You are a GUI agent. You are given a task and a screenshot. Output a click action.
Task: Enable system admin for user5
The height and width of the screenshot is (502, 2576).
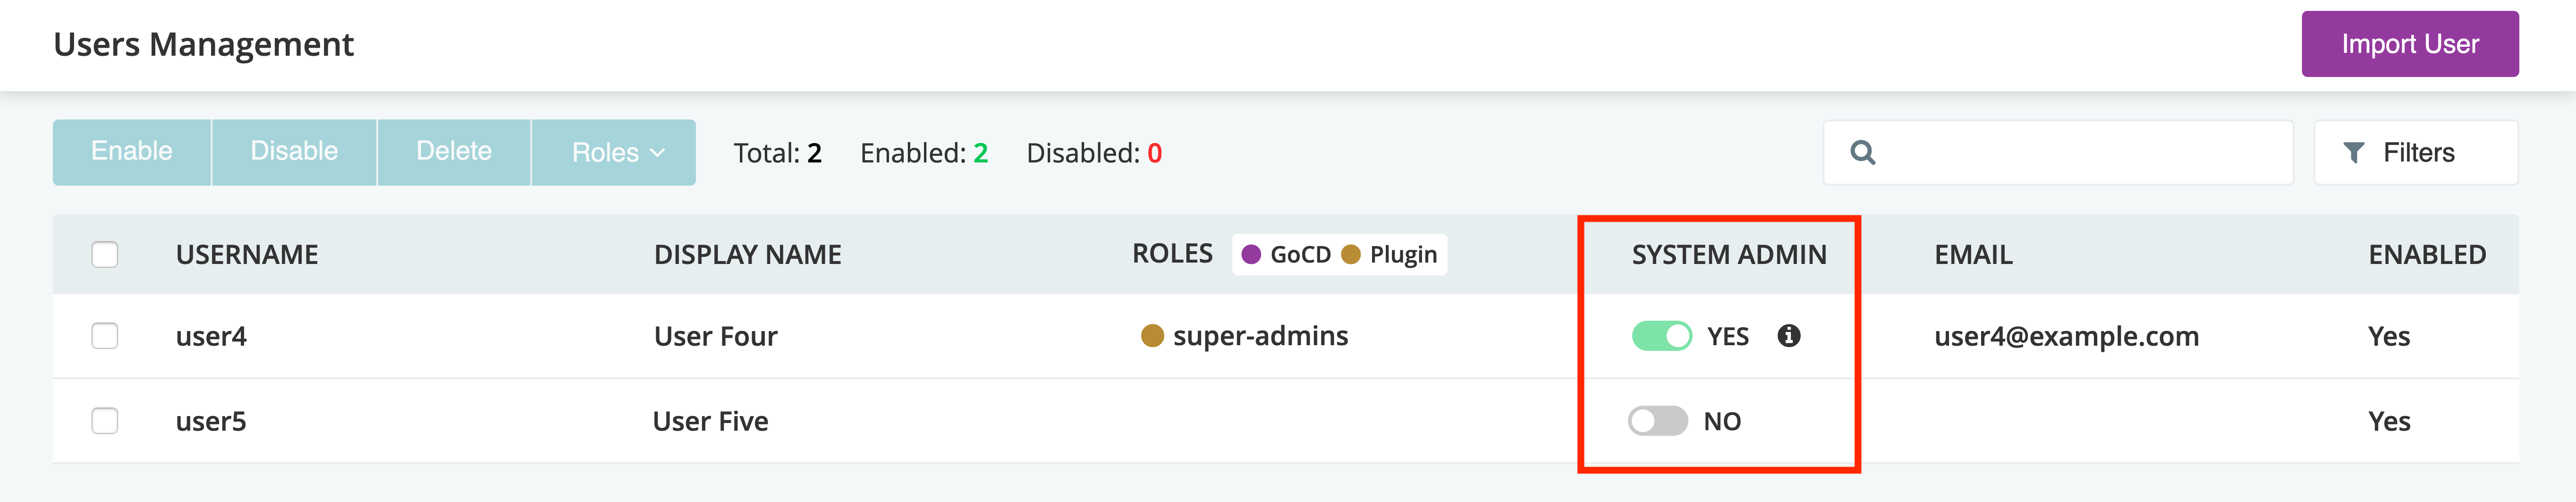click(1657, 421)
